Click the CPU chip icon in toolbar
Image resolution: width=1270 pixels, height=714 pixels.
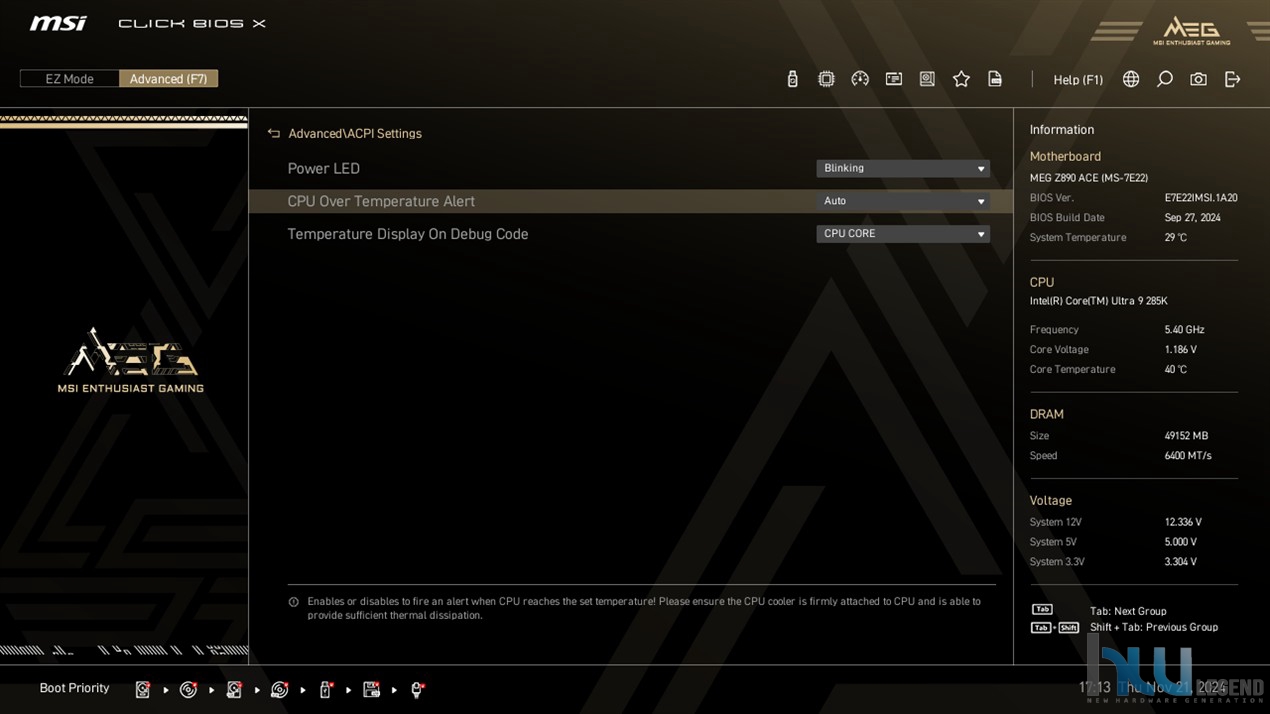click(826, 79)
